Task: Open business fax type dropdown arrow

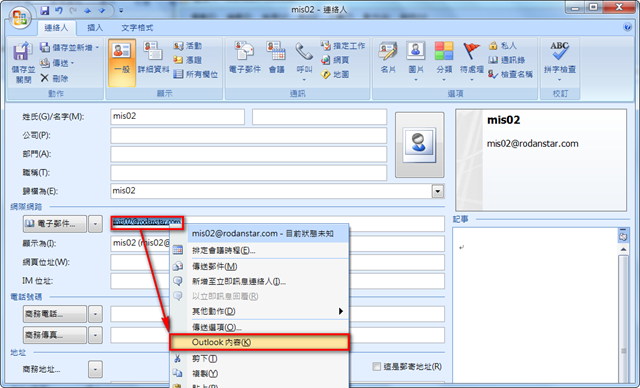Action: 95,335
